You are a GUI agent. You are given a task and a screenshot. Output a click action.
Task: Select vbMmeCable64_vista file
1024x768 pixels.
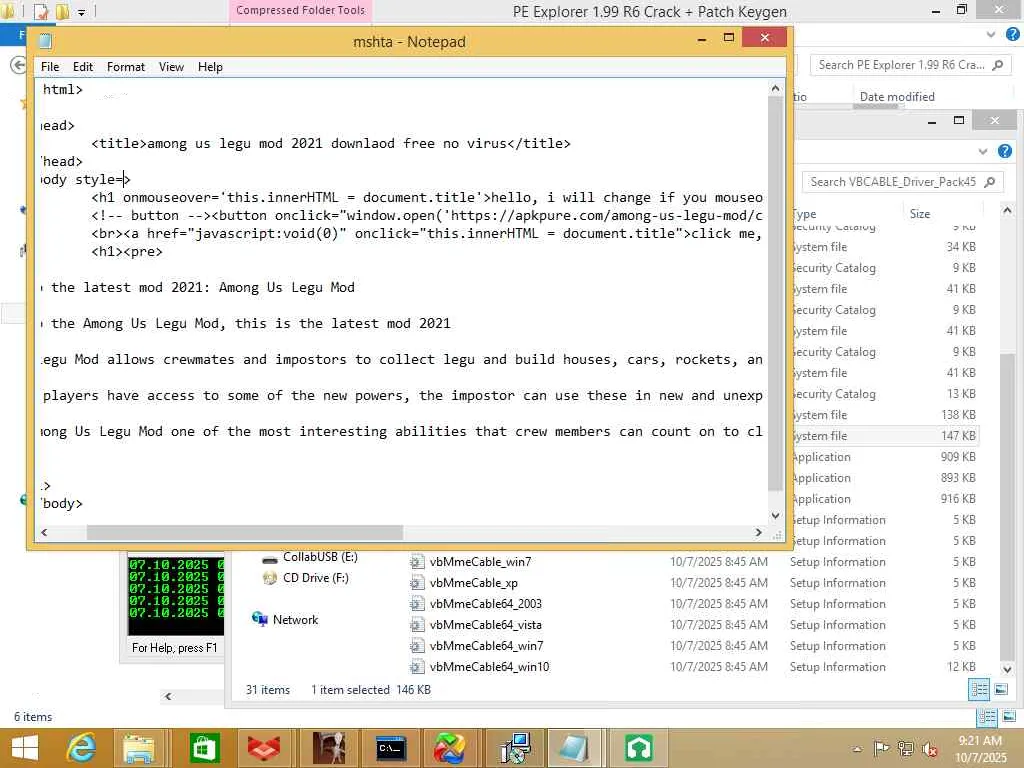pyautogui.click(x=485, y=624)
